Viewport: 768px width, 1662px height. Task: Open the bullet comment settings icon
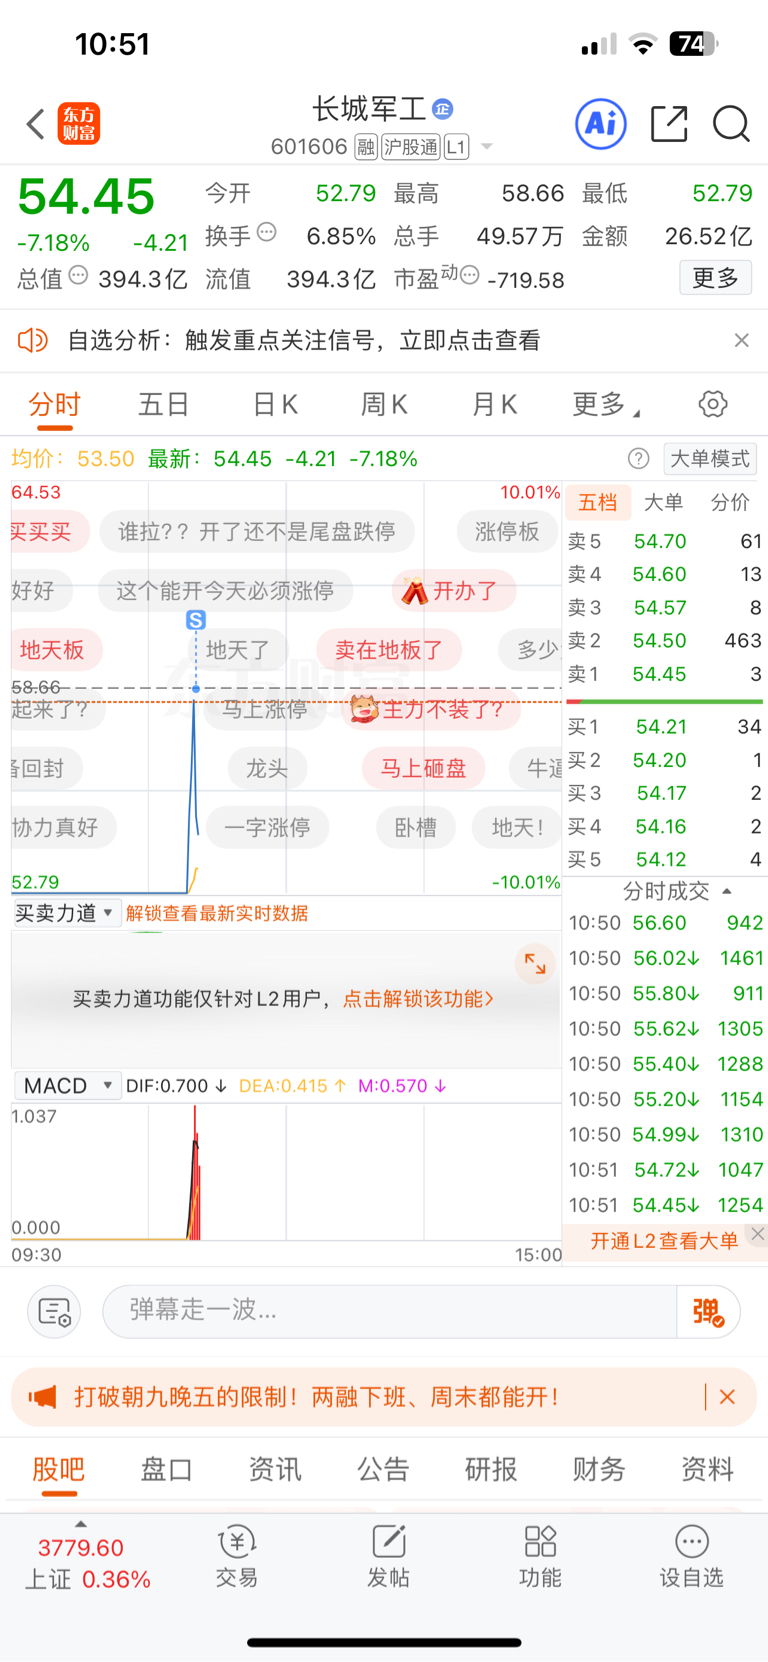tap(54, 1311)
